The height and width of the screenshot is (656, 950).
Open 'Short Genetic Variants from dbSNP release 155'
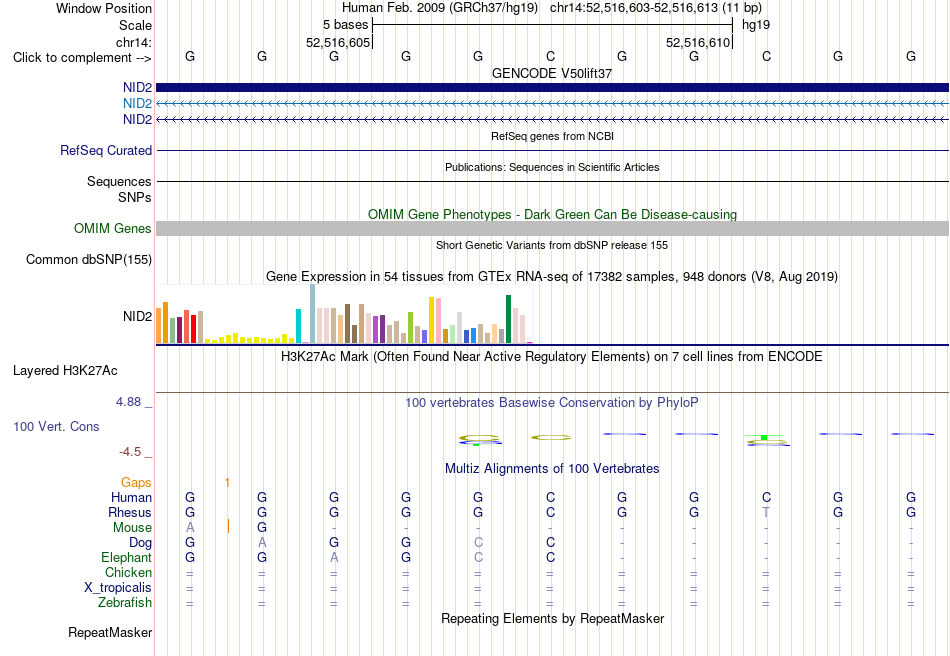(552, 245)
